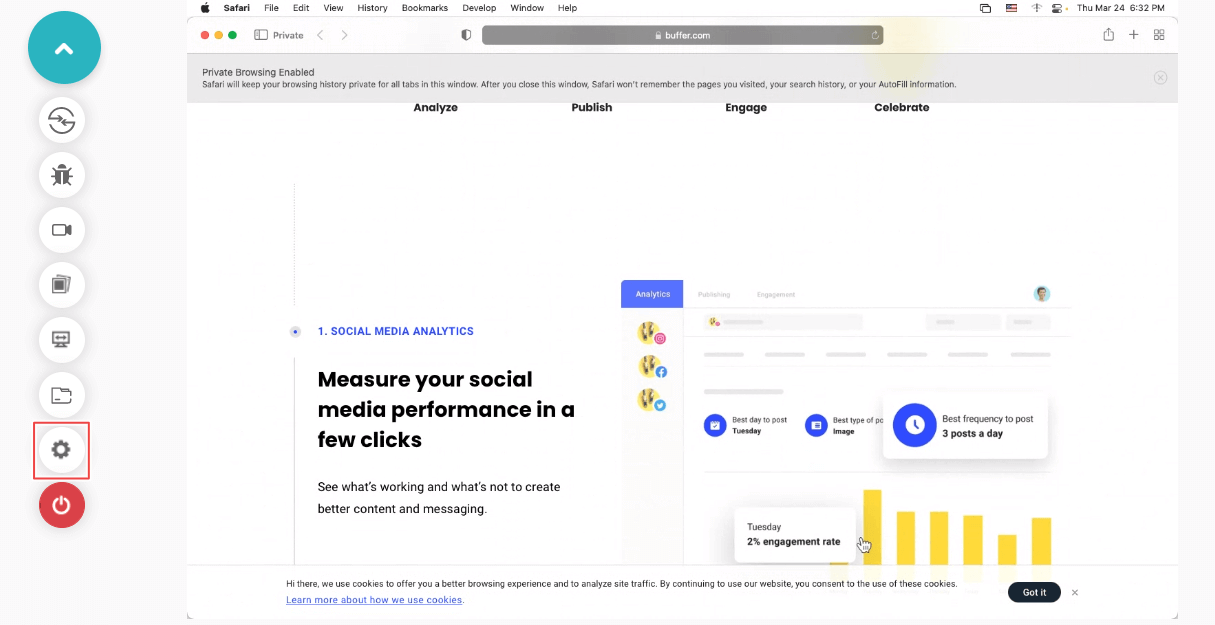The image size is (1215, 625).
Task: Click the Analytics tab in the mockup
Action: (652, 294)
